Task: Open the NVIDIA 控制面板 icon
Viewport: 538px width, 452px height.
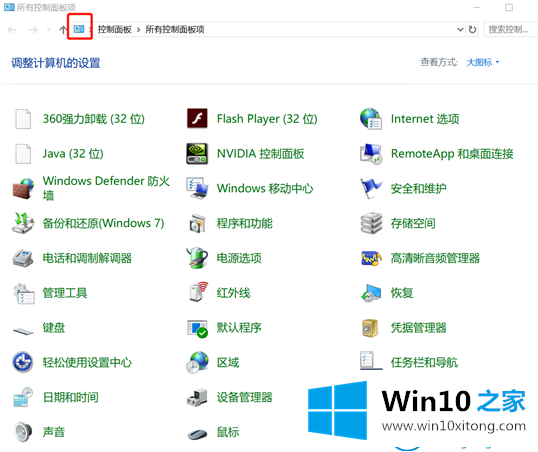Action: point(197,154)
